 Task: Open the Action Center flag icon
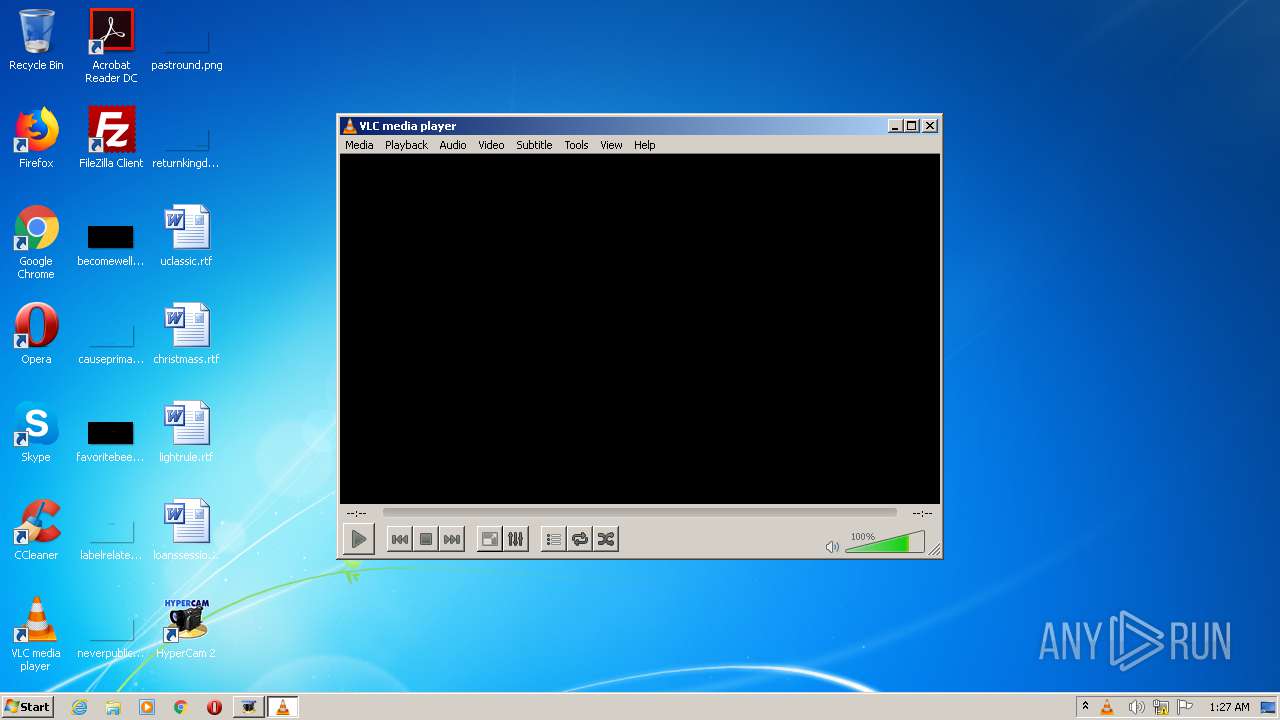pyautogui.click(x=1186, y=707)
